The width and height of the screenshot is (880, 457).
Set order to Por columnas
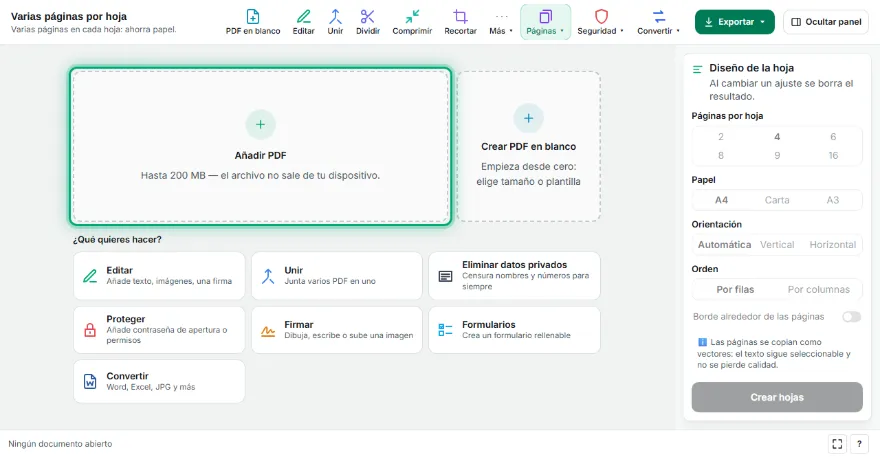tap(818, 290)
